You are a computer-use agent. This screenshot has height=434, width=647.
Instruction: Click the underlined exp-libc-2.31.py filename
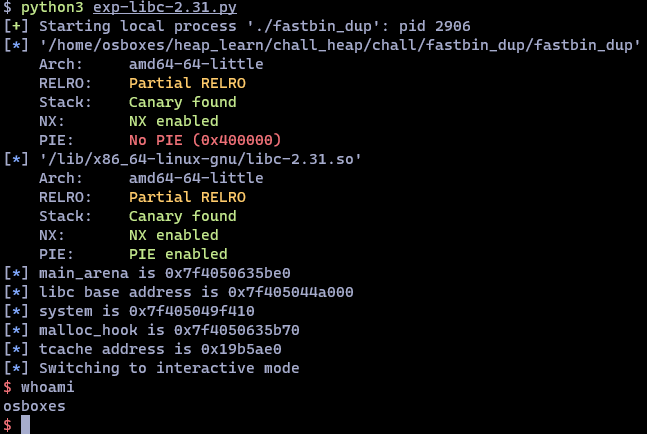[x=165, y=7]
